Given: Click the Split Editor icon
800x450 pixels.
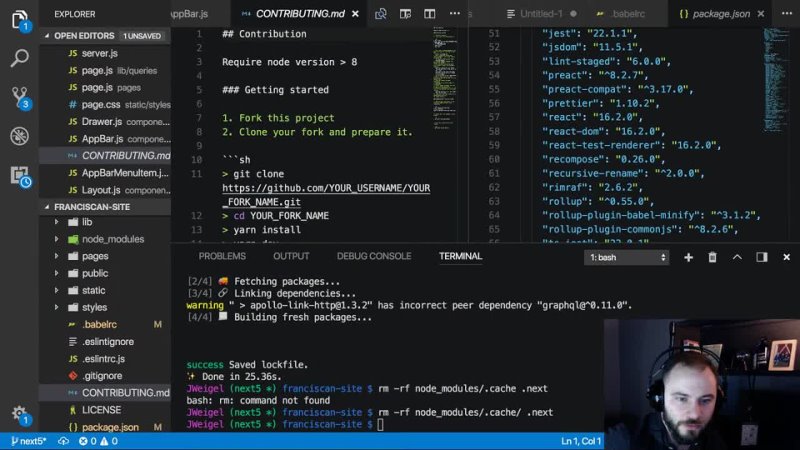Looking at the screenshot, I should click(x=430, y=14).
